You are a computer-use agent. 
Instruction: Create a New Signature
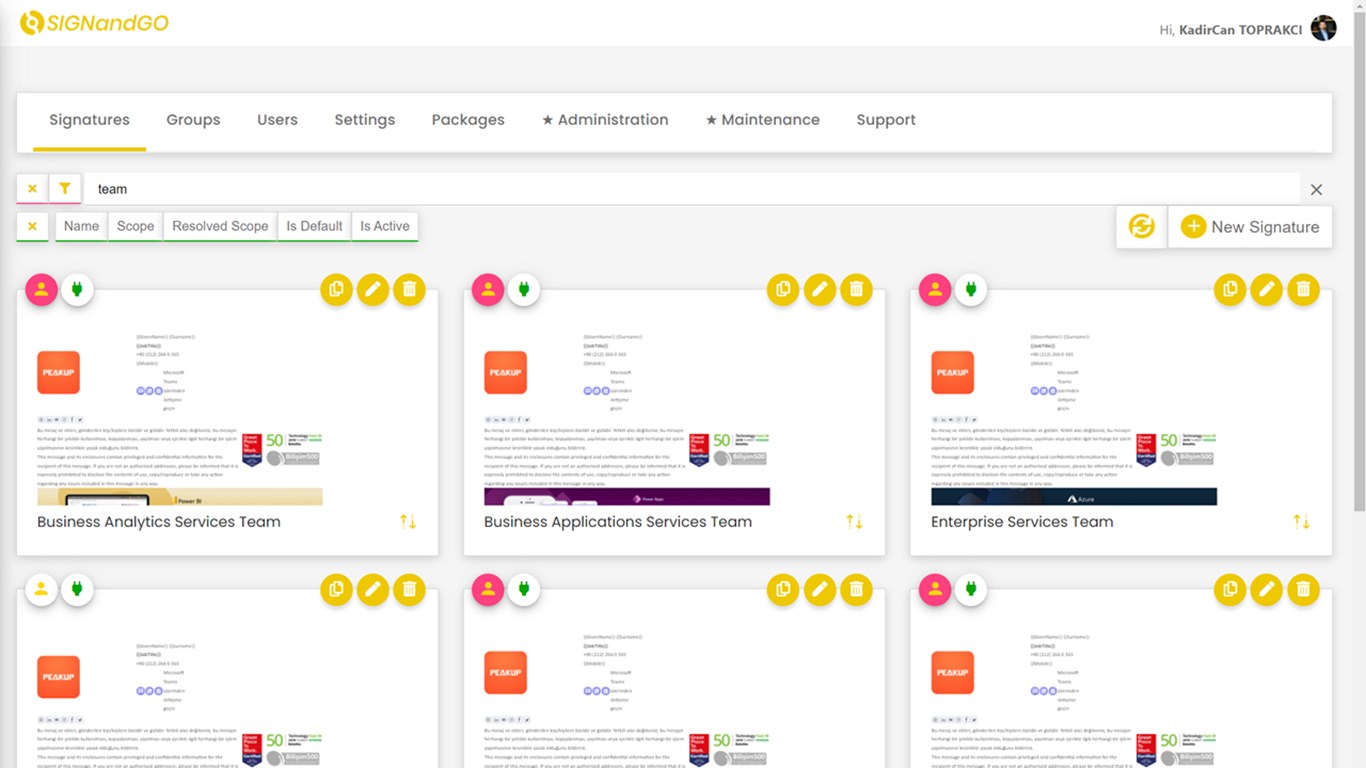1250,227
